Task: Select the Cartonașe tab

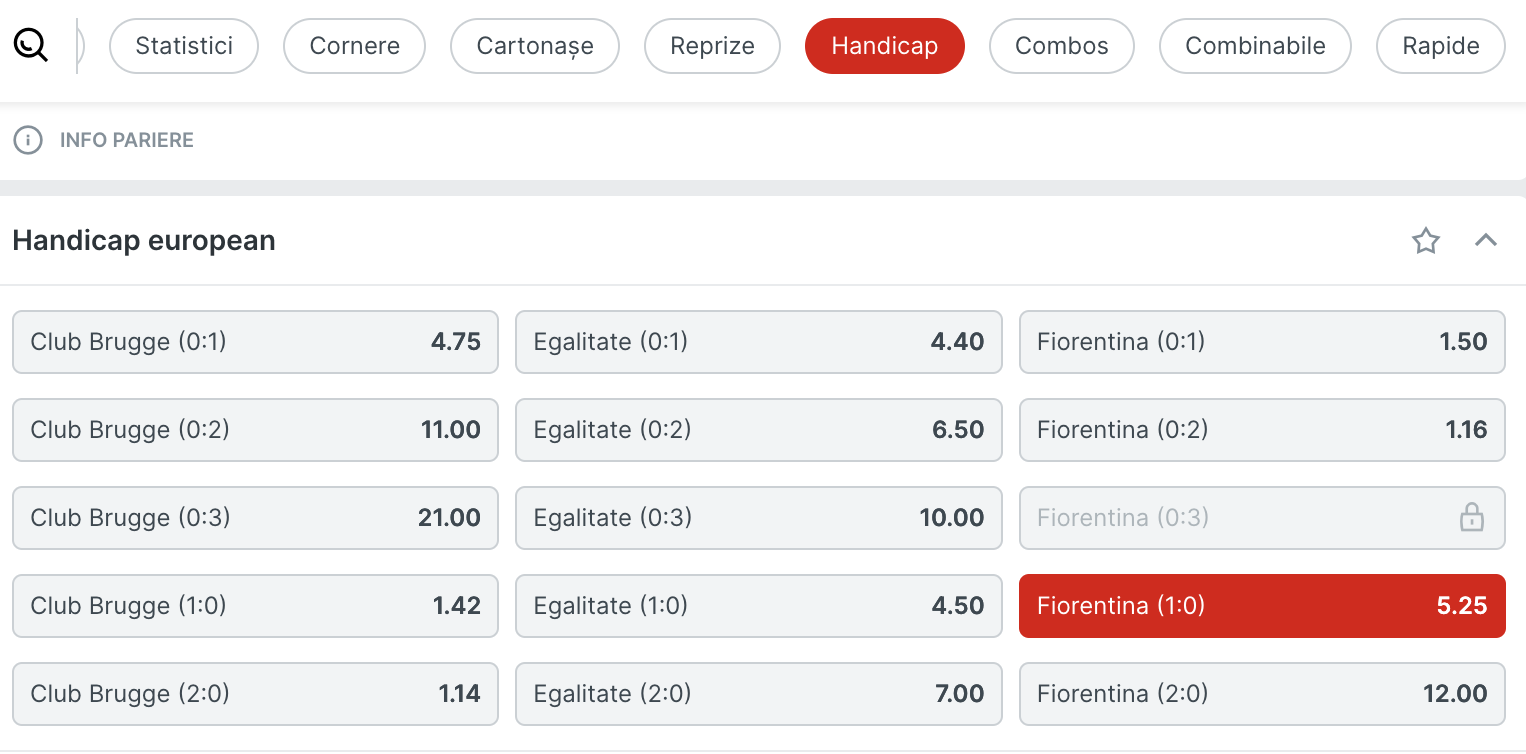Action: click(x=535, y=46)
